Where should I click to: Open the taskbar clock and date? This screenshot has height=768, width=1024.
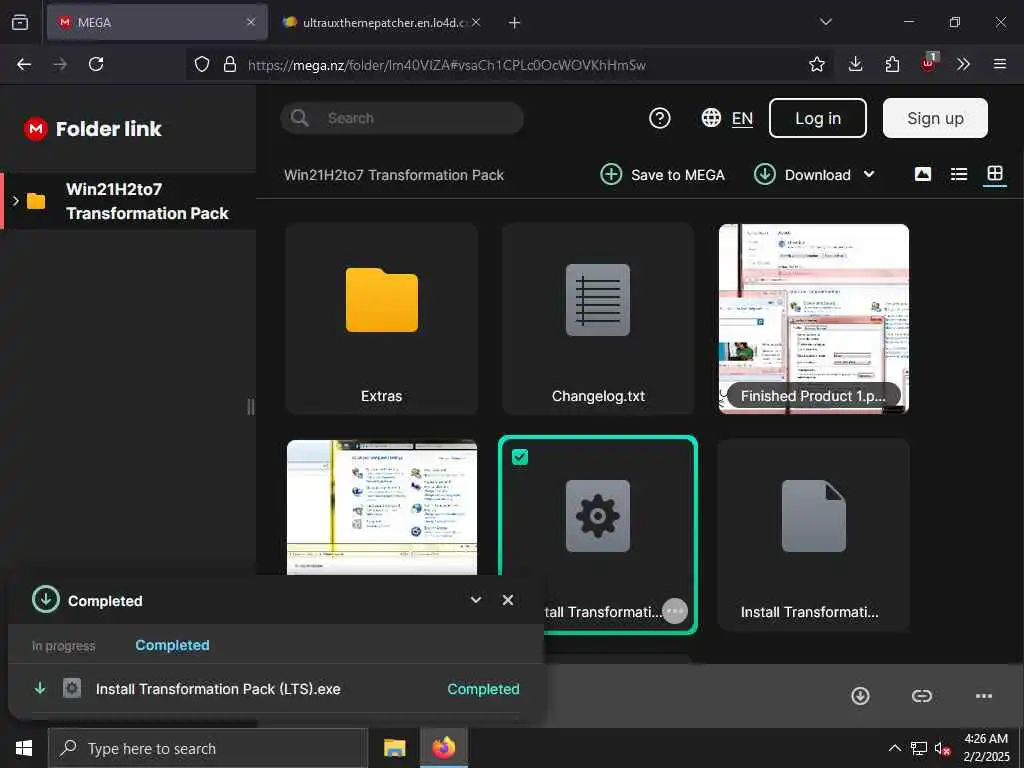point(986,748)
